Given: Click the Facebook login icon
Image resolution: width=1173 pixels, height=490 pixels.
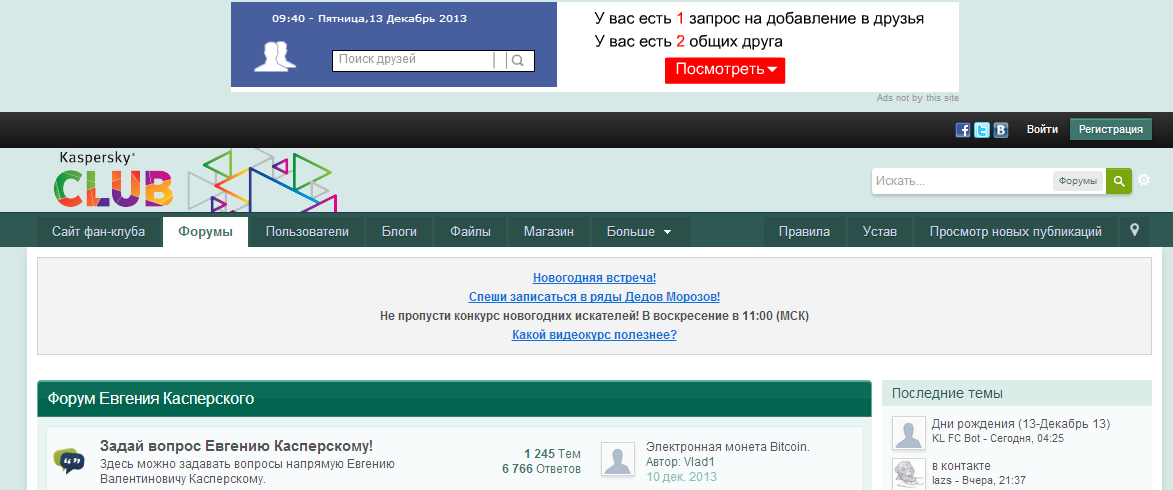Looking at the screenshot, I should 963,130.
